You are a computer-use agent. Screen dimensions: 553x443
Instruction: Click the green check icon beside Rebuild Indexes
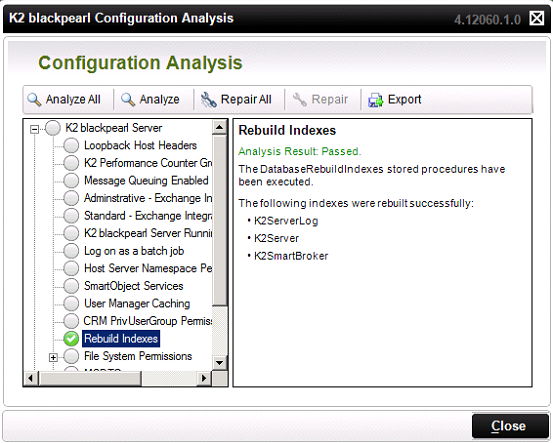point(71,339)
